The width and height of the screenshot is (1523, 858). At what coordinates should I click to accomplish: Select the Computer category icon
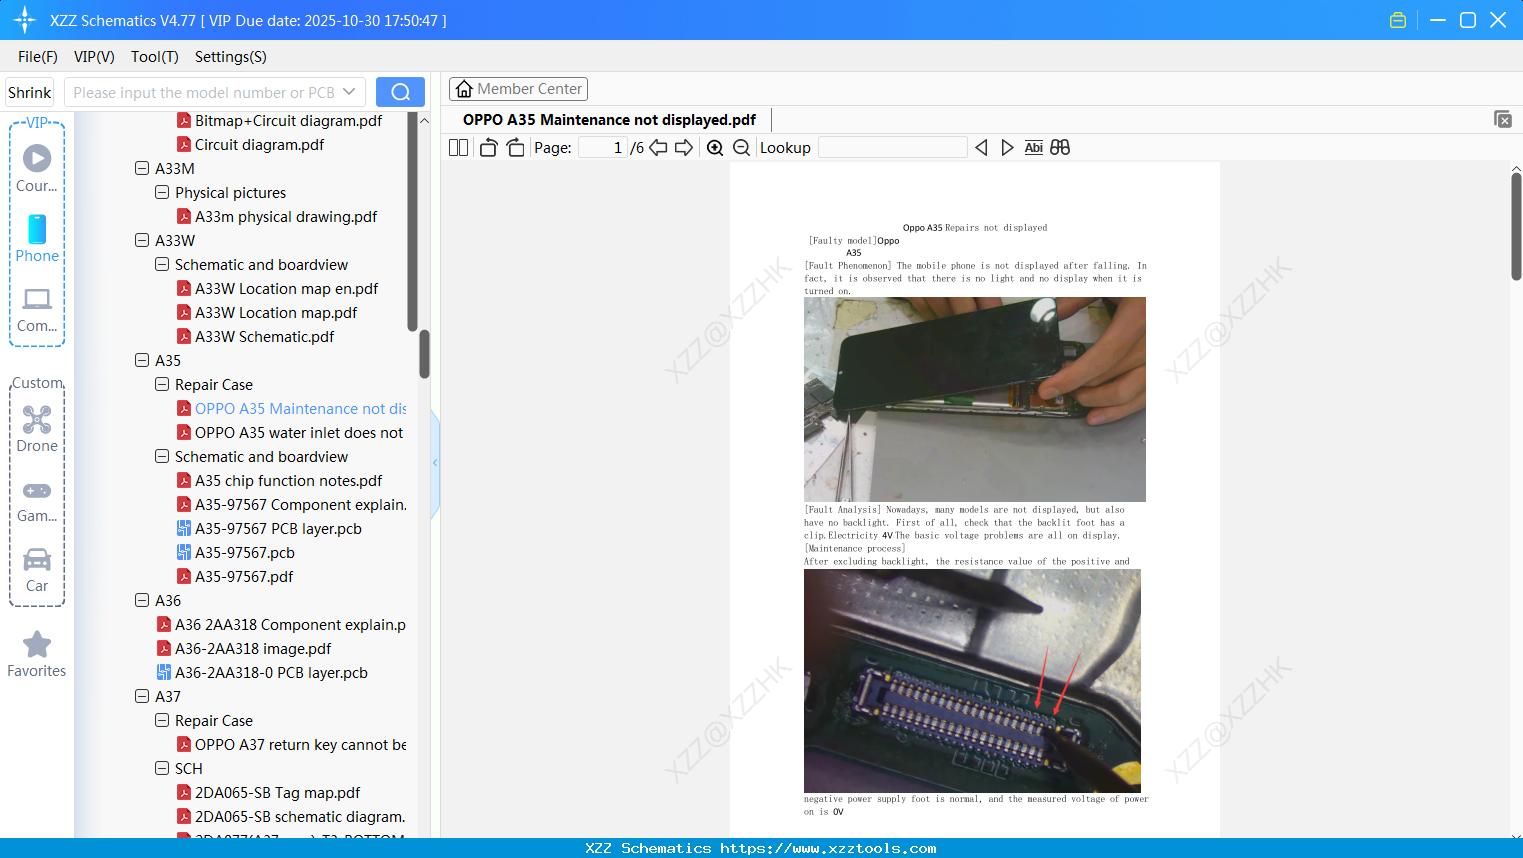click(x=37, y=309)
